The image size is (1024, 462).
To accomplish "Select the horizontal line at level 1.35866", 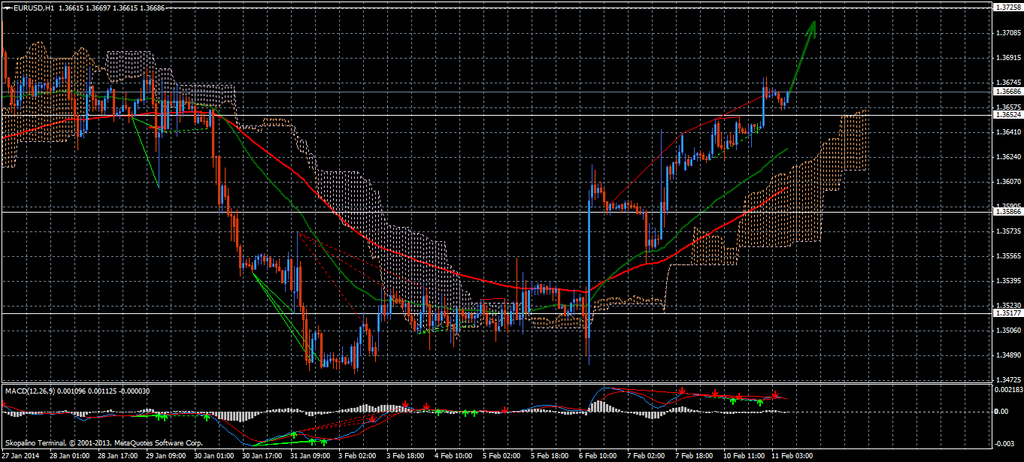I will pos(496,212).
